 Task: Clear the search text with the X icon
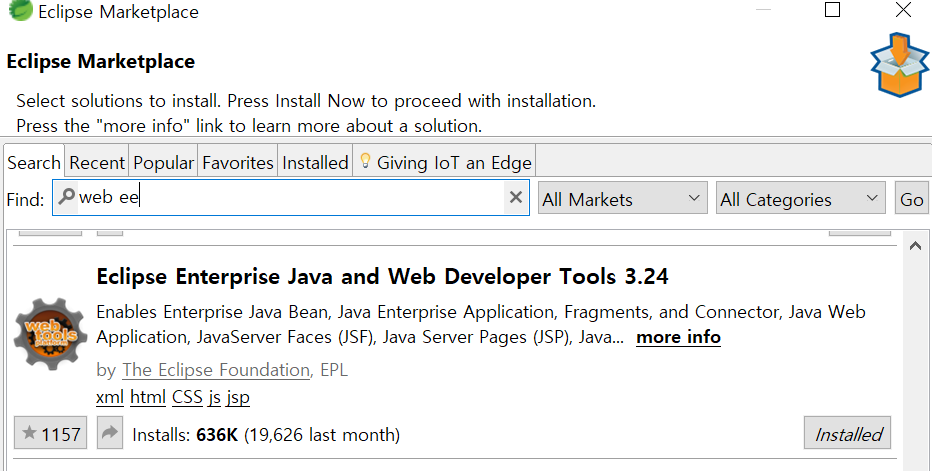pyautogui.click(x=516, y=197)
